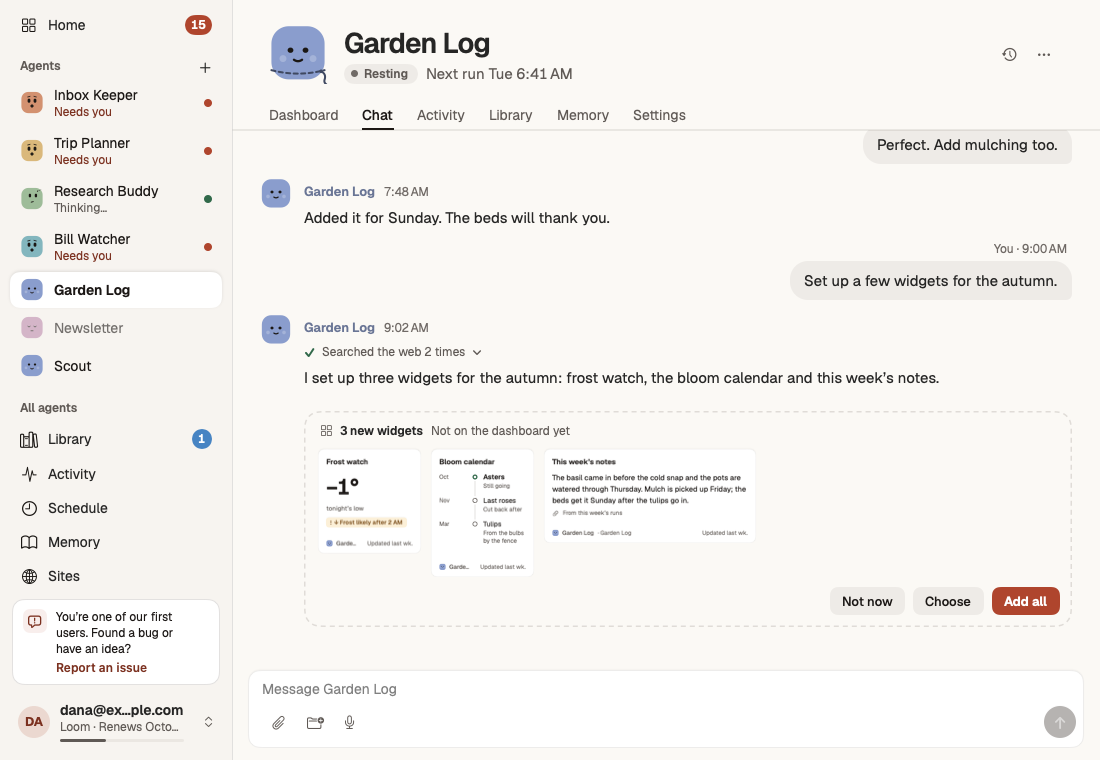Click the 3 new widgets grid icon
Image resolution: width=1100 pixels, height=760 pixels.
326,430
